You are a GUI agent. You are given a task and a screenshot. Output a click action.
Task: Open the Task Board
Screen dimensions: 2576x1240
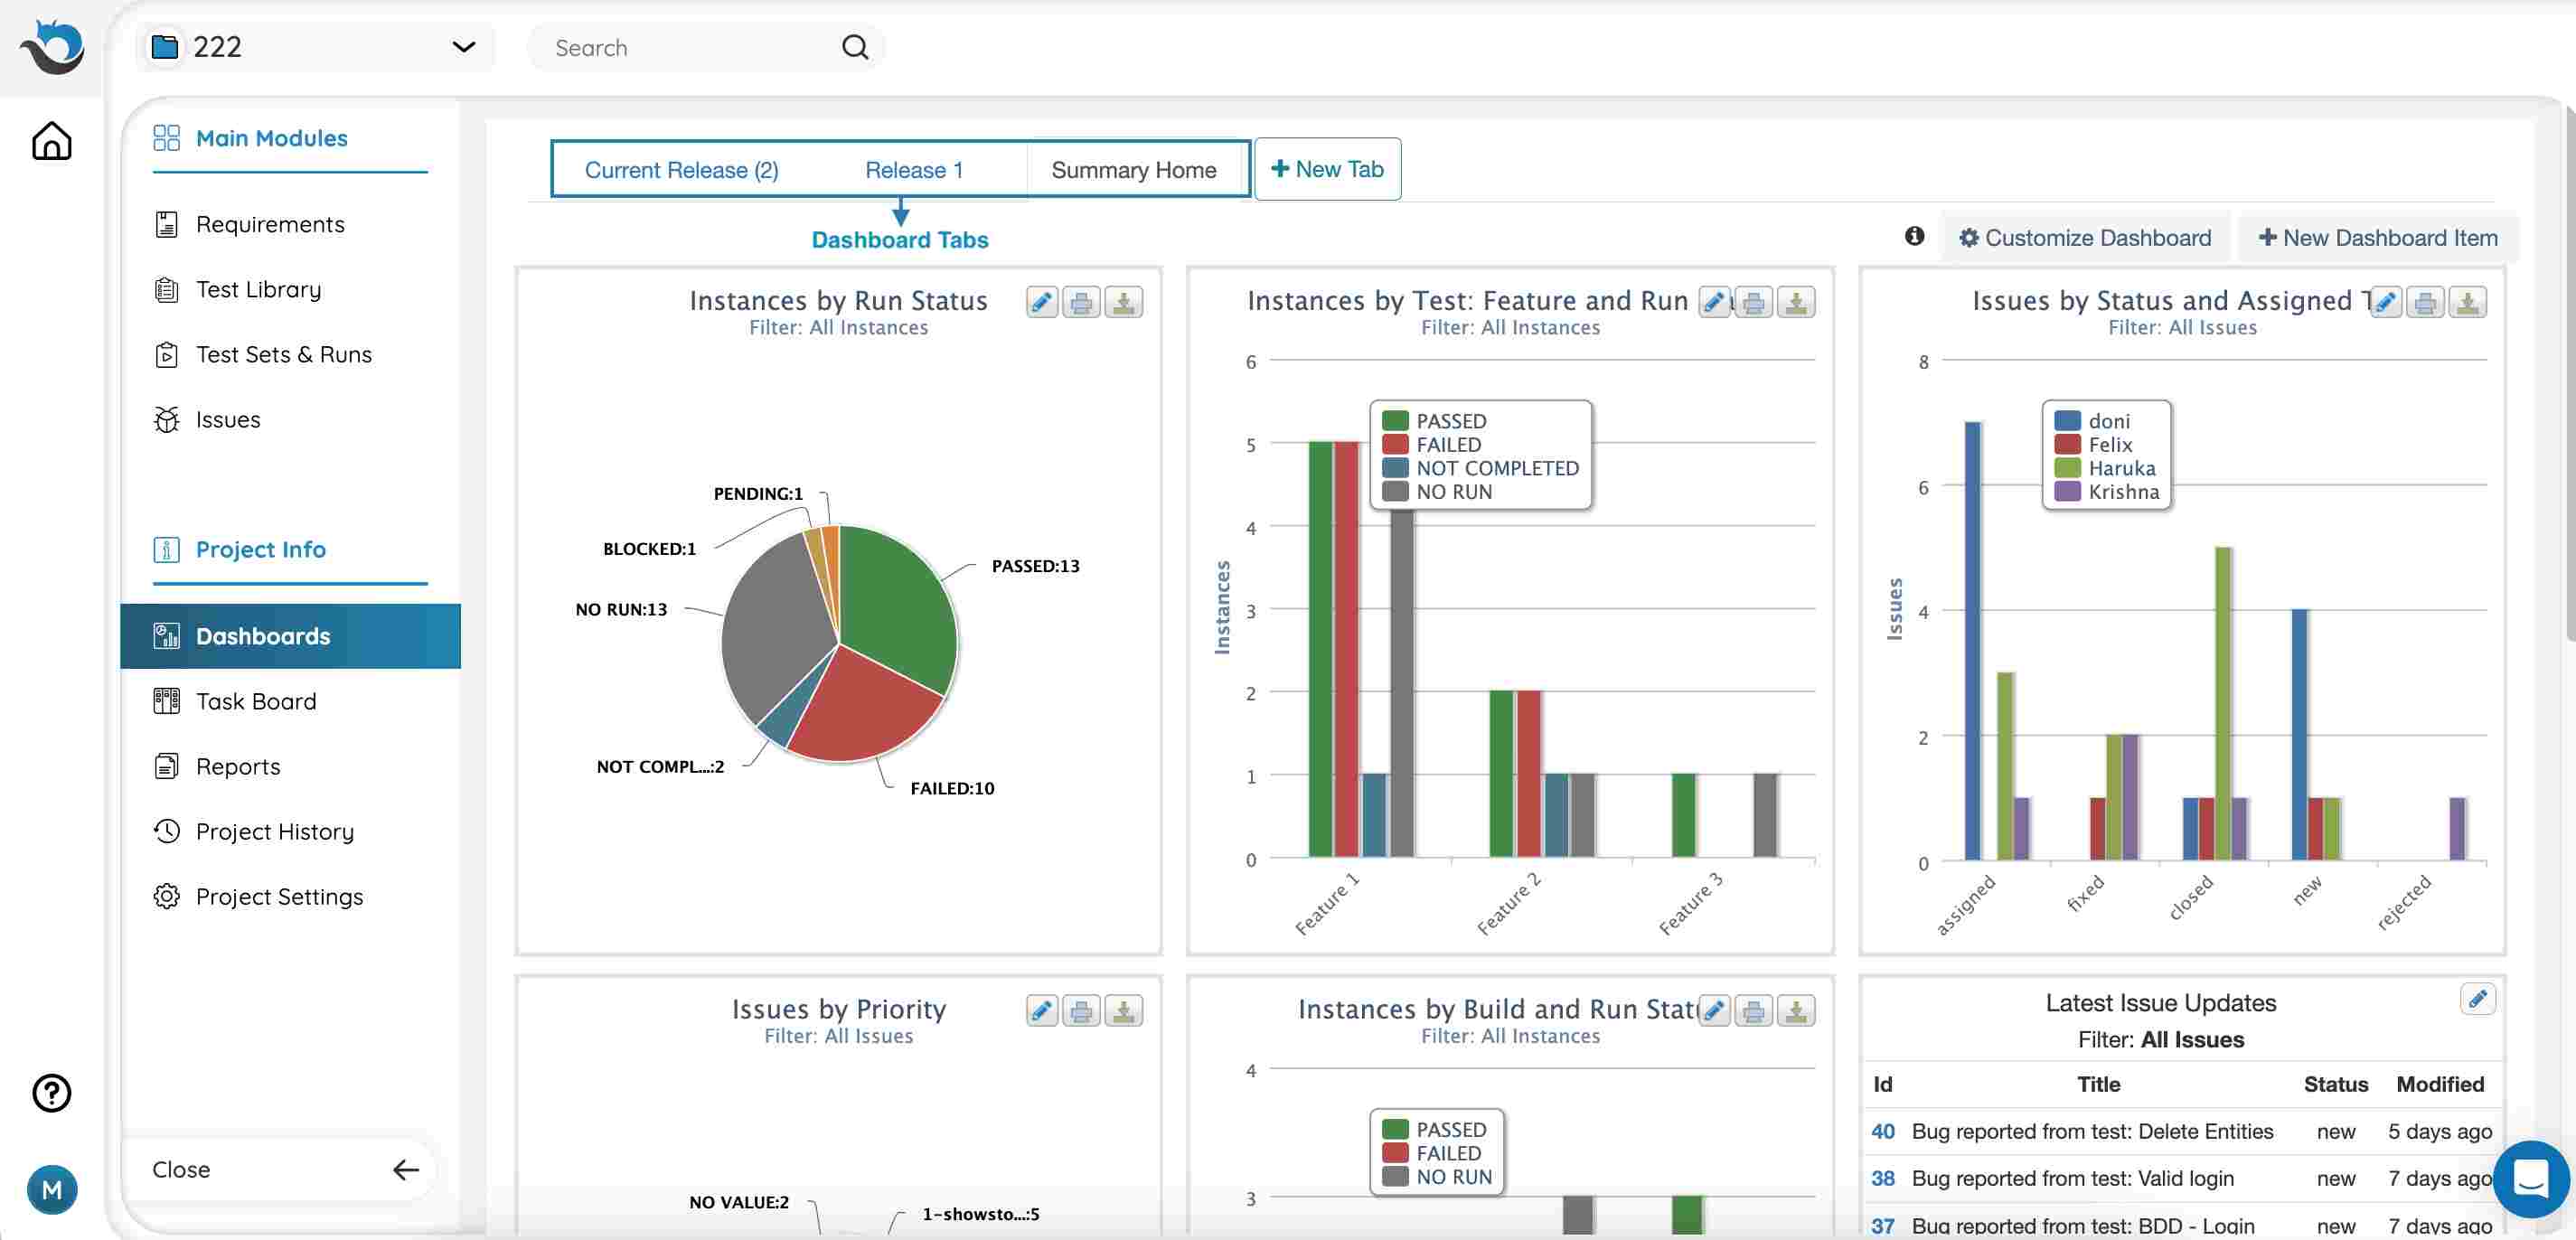point(255,701)
